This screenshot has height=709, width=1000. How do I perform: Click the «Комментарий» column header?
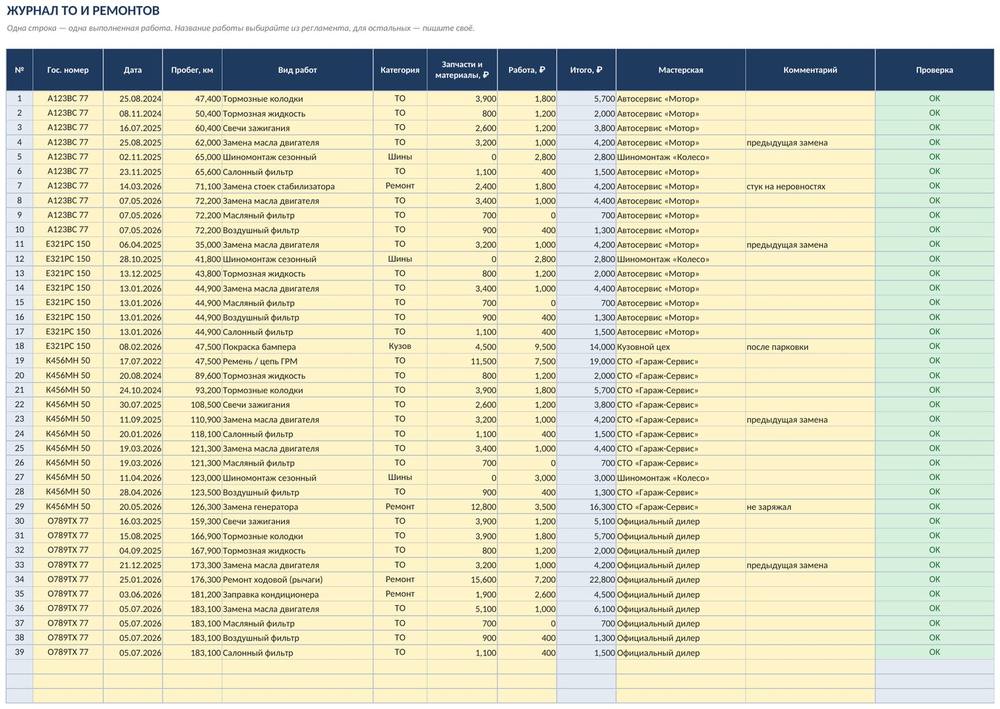tap(810, 70)
